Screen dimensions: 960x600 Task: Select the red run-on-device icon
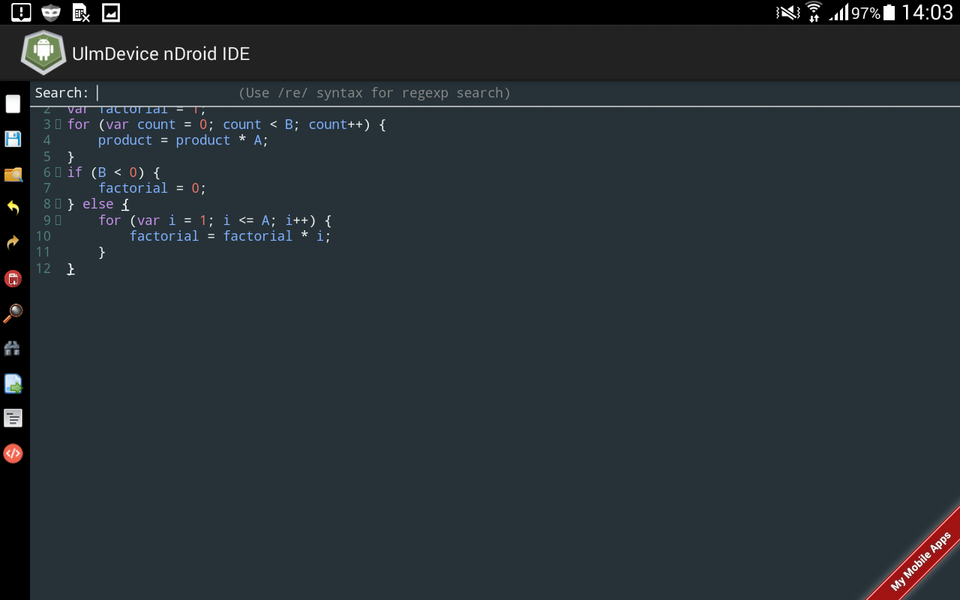tap(13, 278)
